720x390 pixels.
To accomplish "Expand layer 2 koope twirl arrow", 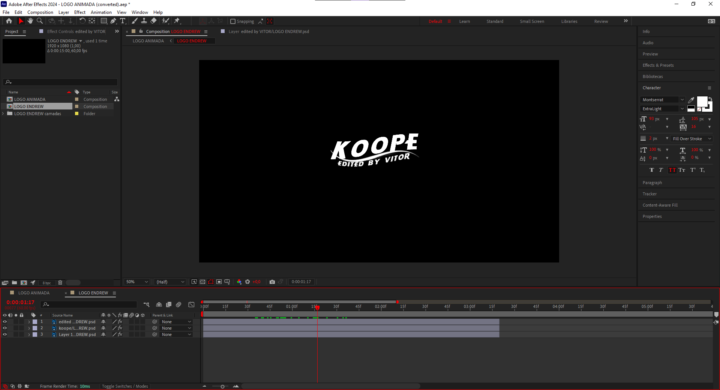I will [29, 328].
